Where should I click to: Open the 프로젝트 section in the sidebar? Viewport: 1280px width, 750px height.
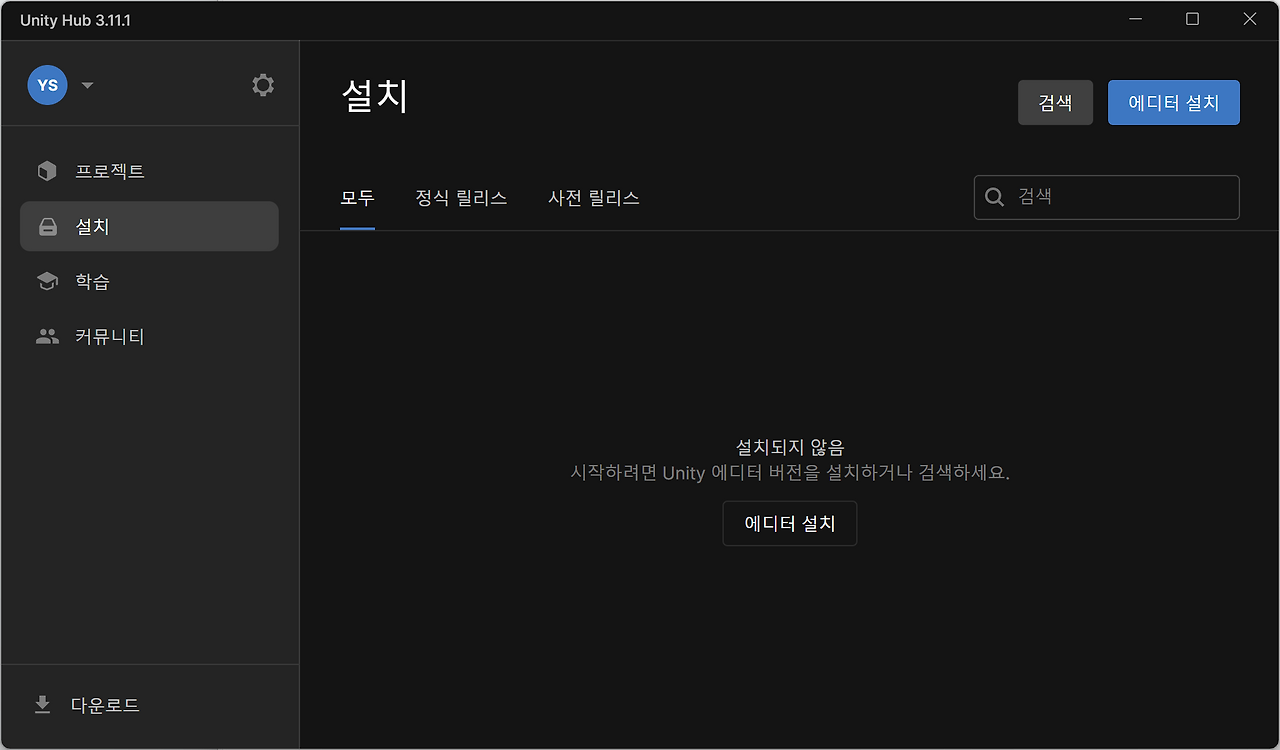click(x=110, y=171)
